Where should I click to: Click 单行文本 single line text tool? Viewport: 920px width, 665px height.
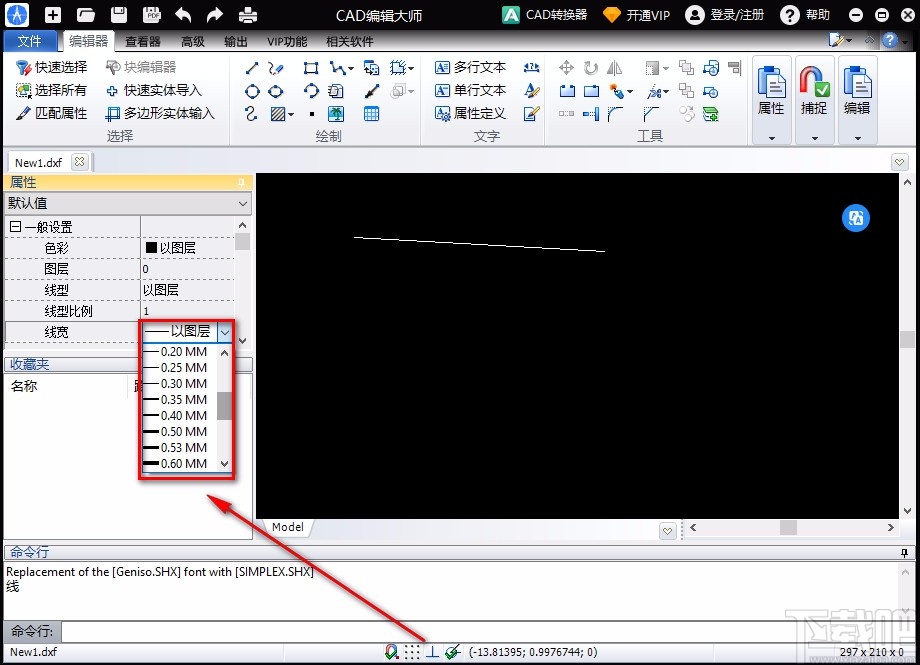470,90
